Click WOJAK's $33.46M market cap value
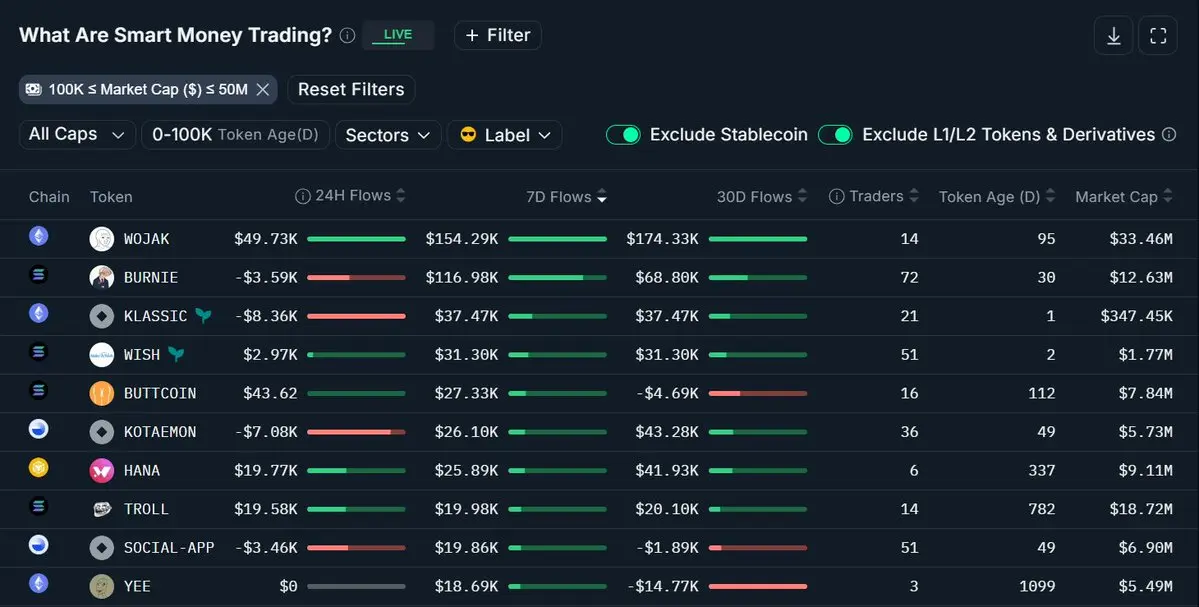1199x607 pixels. 1141,239
